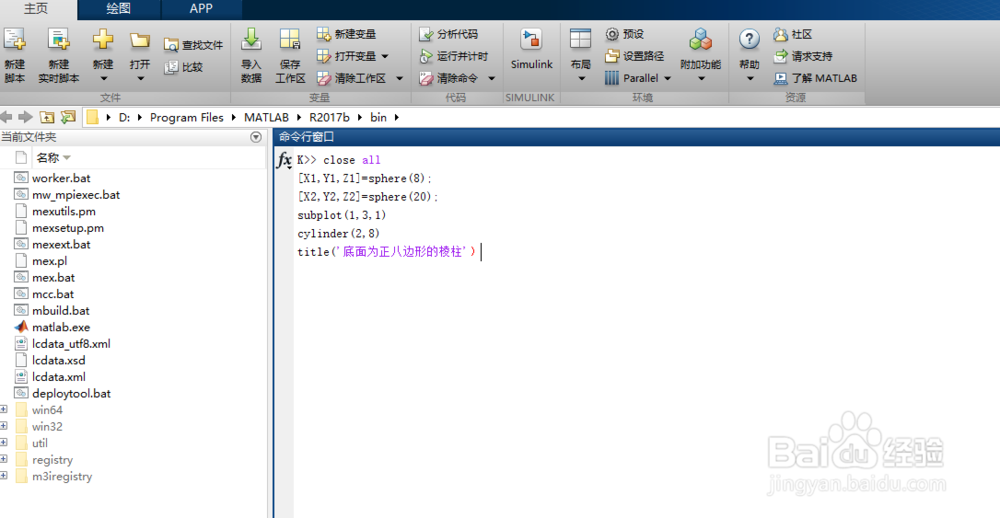The width and height of the screenshot is (1000, 518).
Task: Open the Layout (布局) dropdown arrow
Action: pyautogui.click(x=581, y=79)
